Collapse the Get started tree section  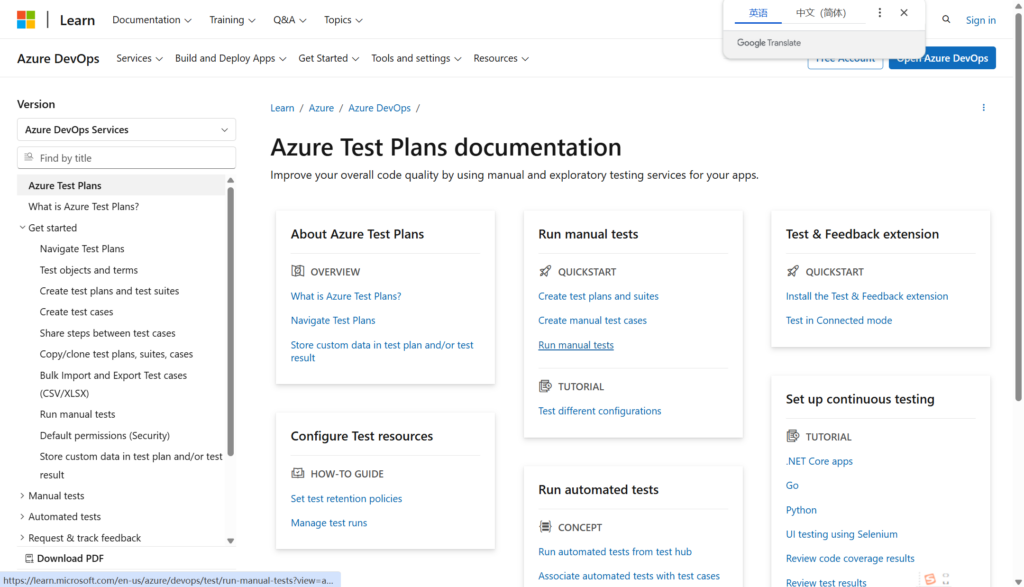[22, 228]
